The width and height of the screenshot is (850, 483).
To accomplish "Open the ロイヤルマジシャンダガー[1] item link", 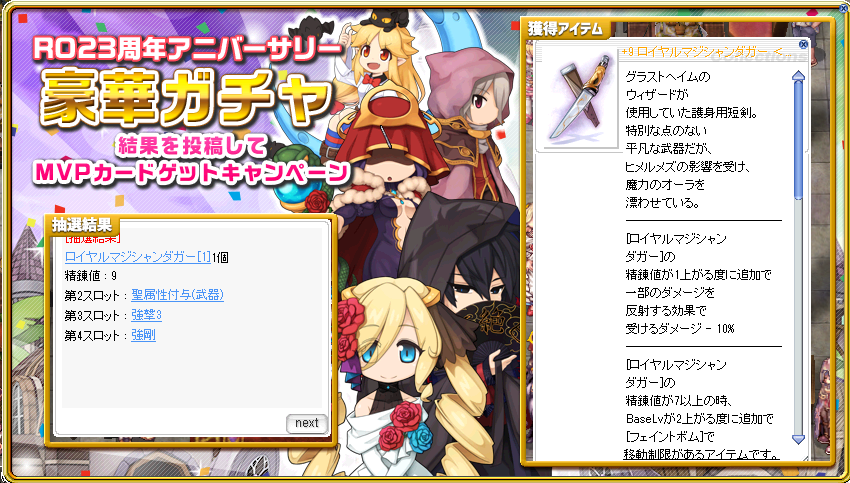I will tap(138, 257).
